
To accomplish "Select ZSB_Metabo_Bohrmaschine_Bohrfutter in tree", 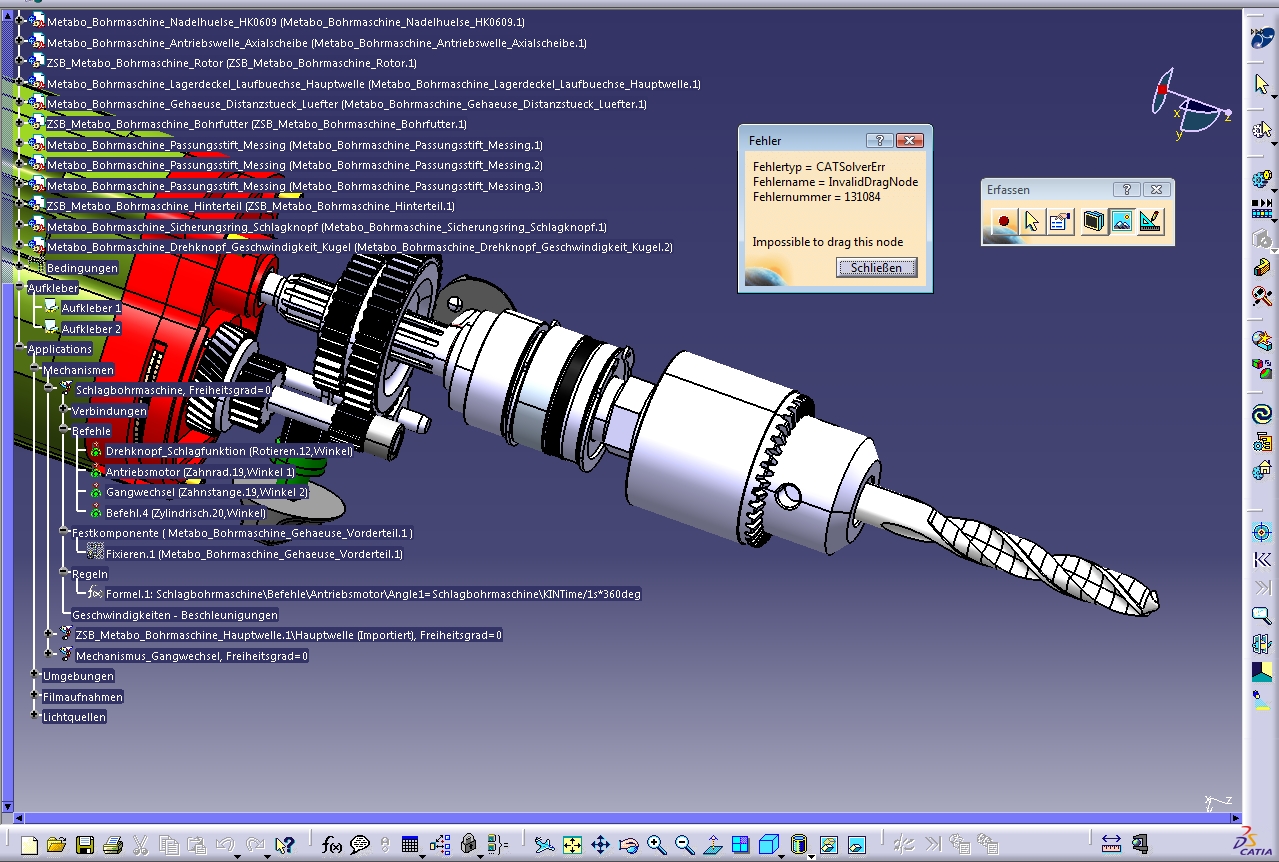I will click(x=256, y=124).
